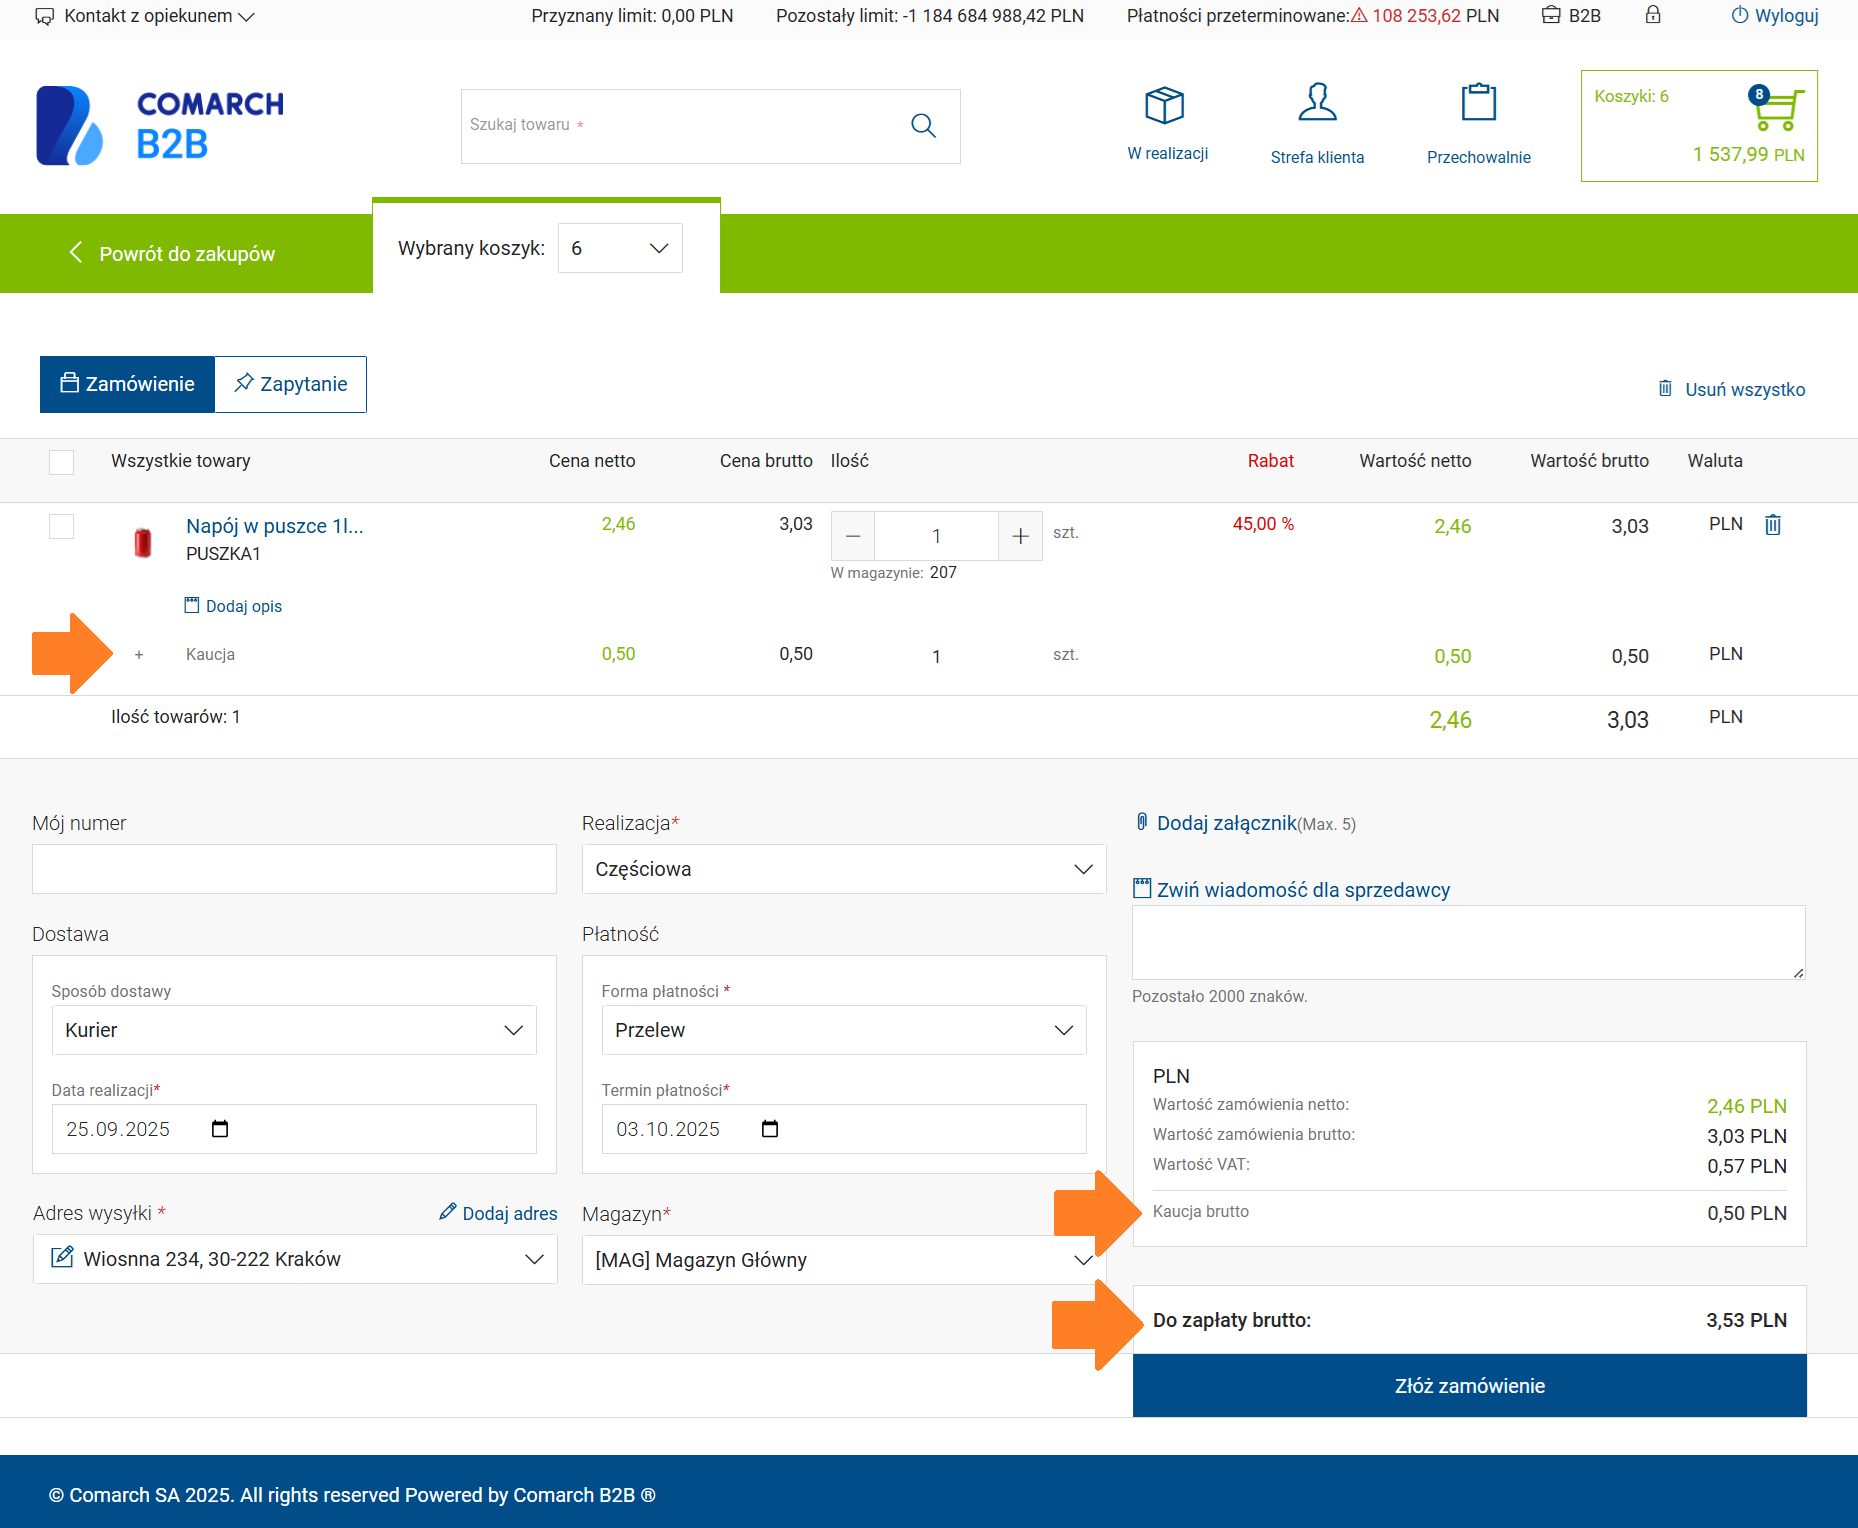The image size is (1858, 1528).
Task: Click the padlock icon in top bar
Action: [1653, 15]
